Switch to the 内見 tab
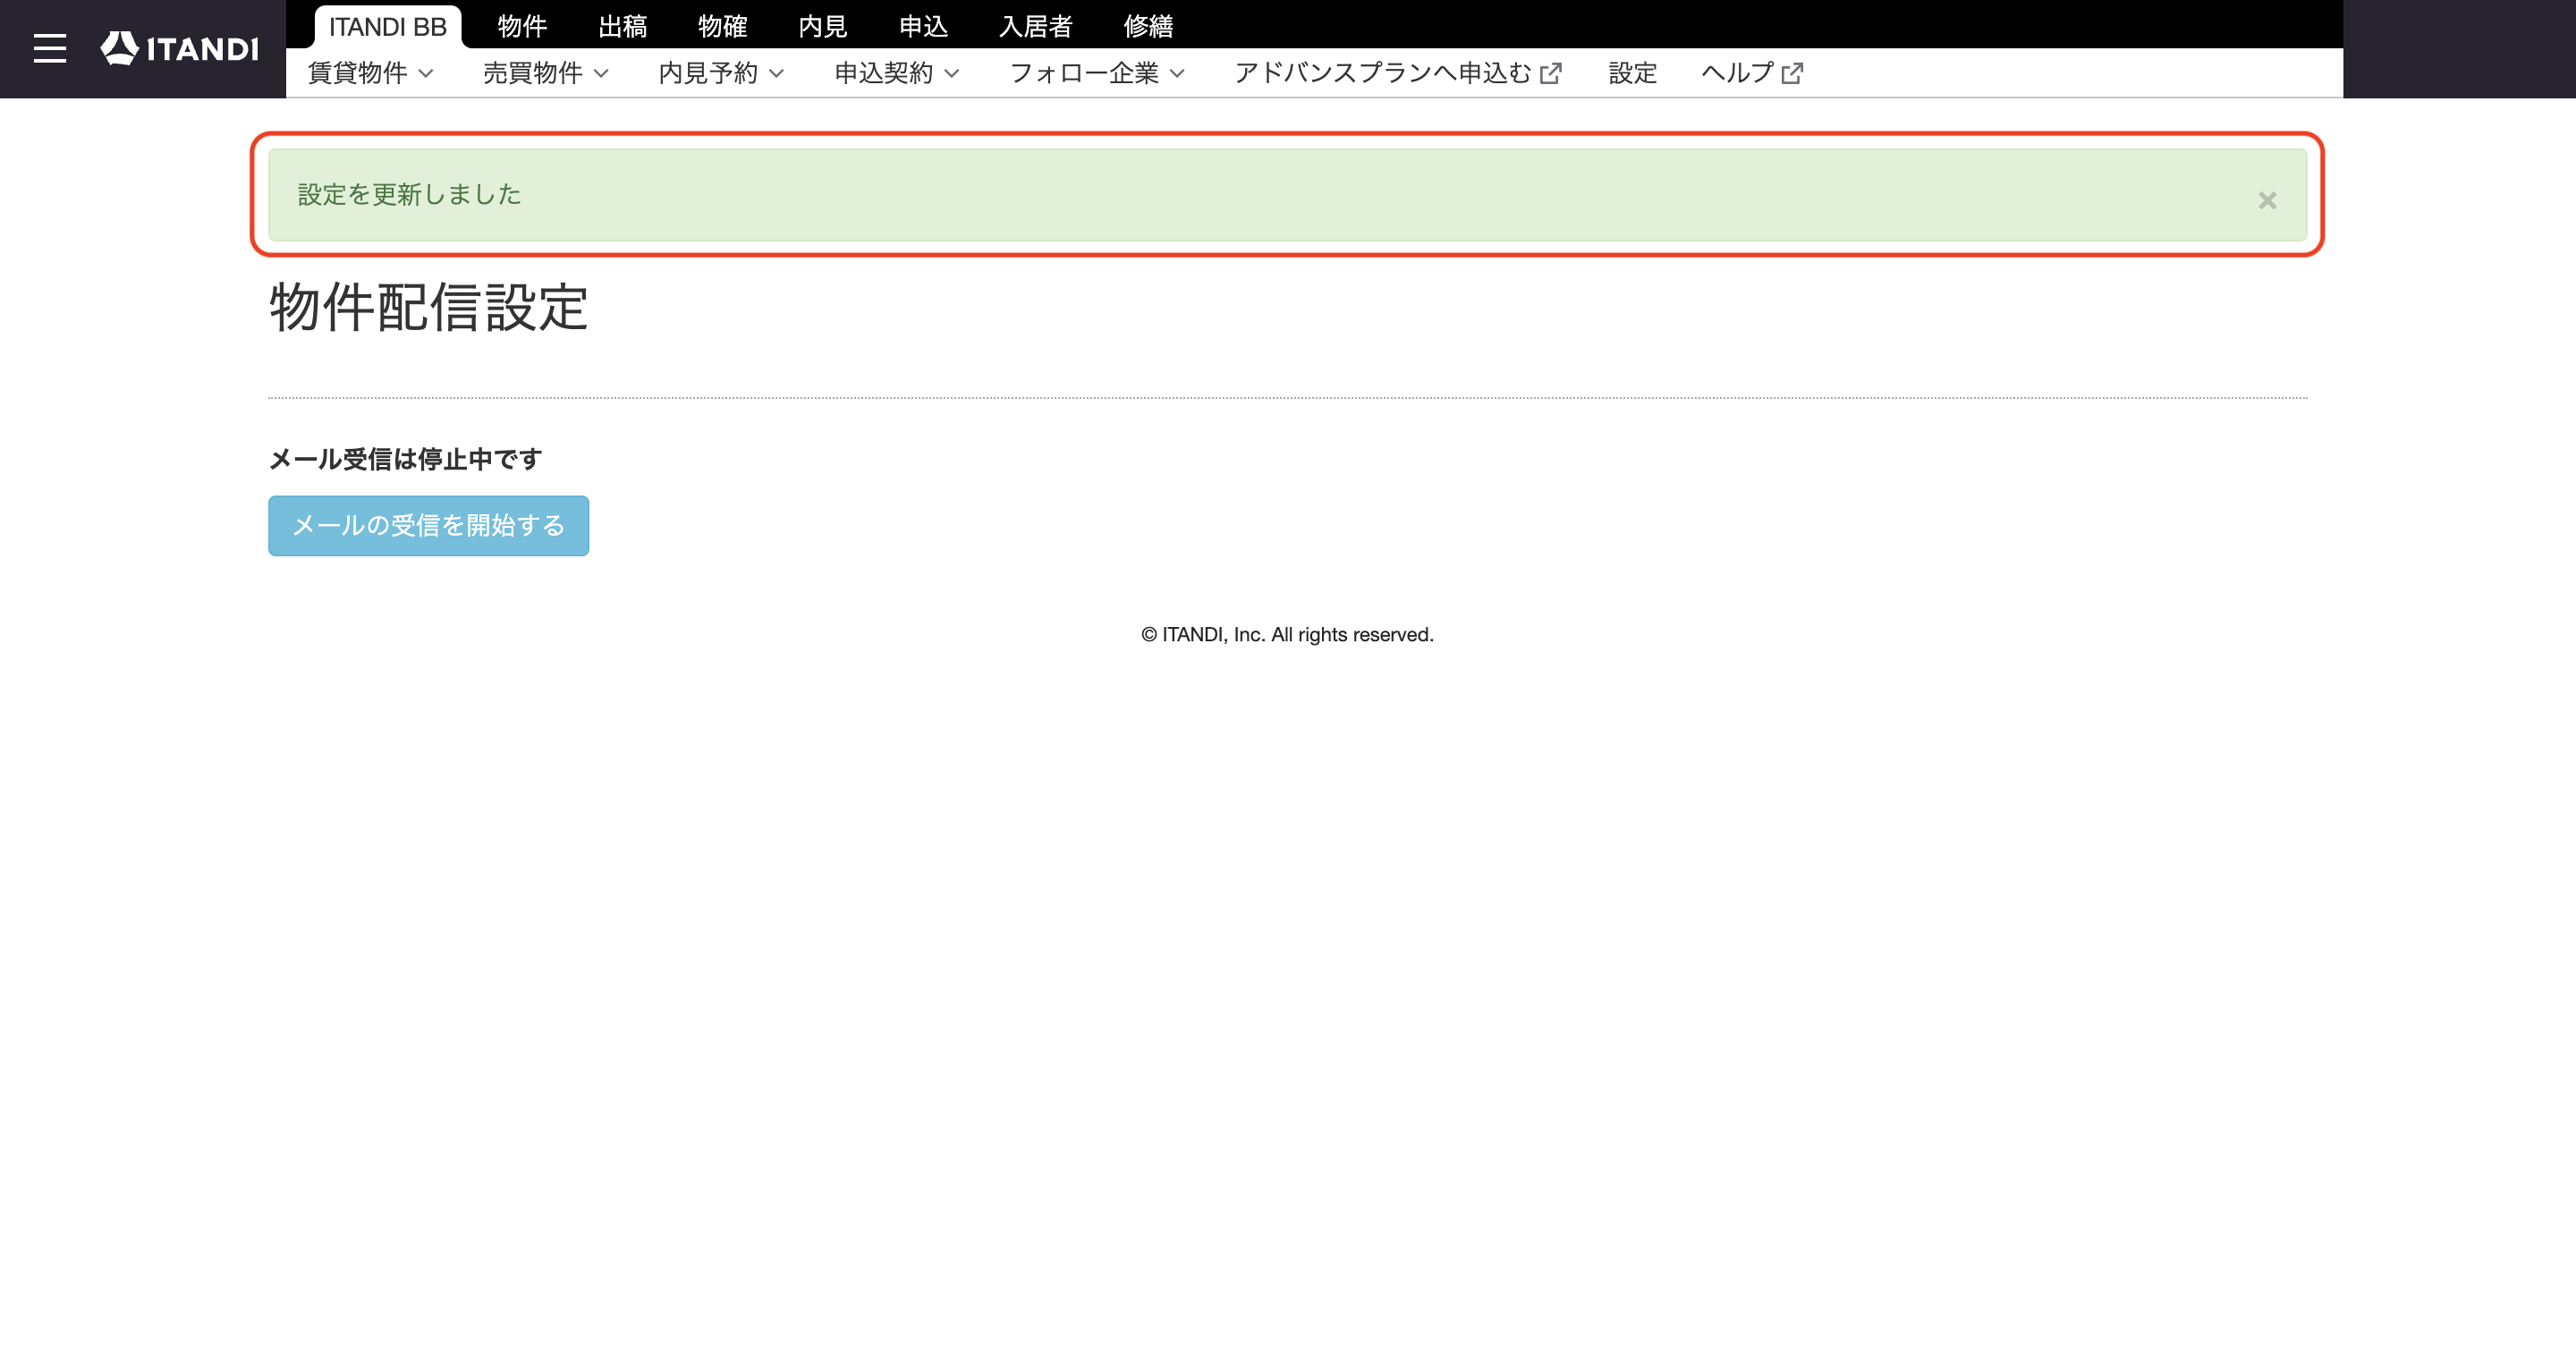The width and height of the screenshot is (2576, 1347). pyautogui.click(x=822, y=26)
